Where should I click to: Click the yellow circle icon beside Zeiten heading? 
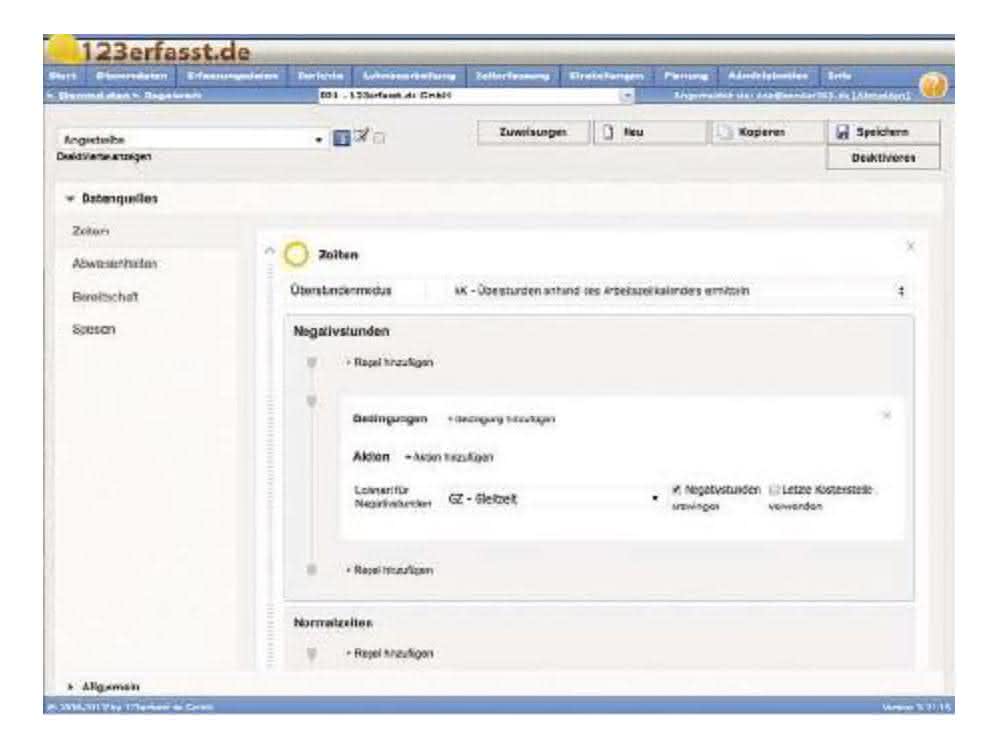tap(296, 254)
